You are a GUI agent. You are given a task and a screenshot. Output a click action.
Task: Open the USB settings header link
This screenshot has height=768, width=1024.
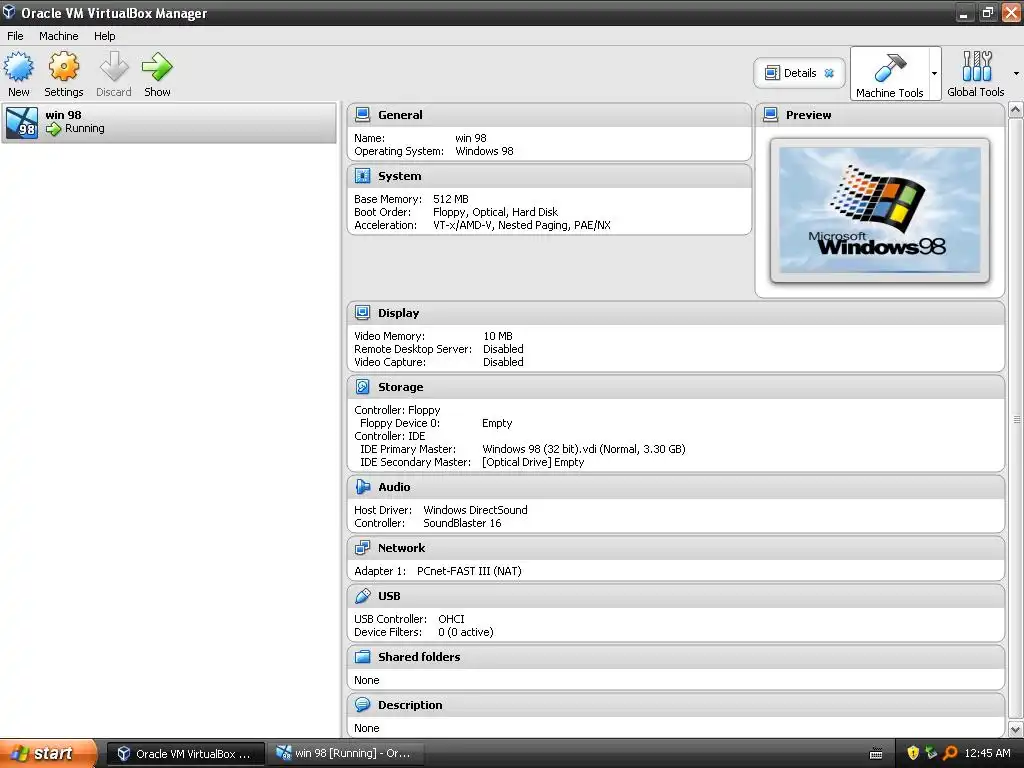(389, 596)
